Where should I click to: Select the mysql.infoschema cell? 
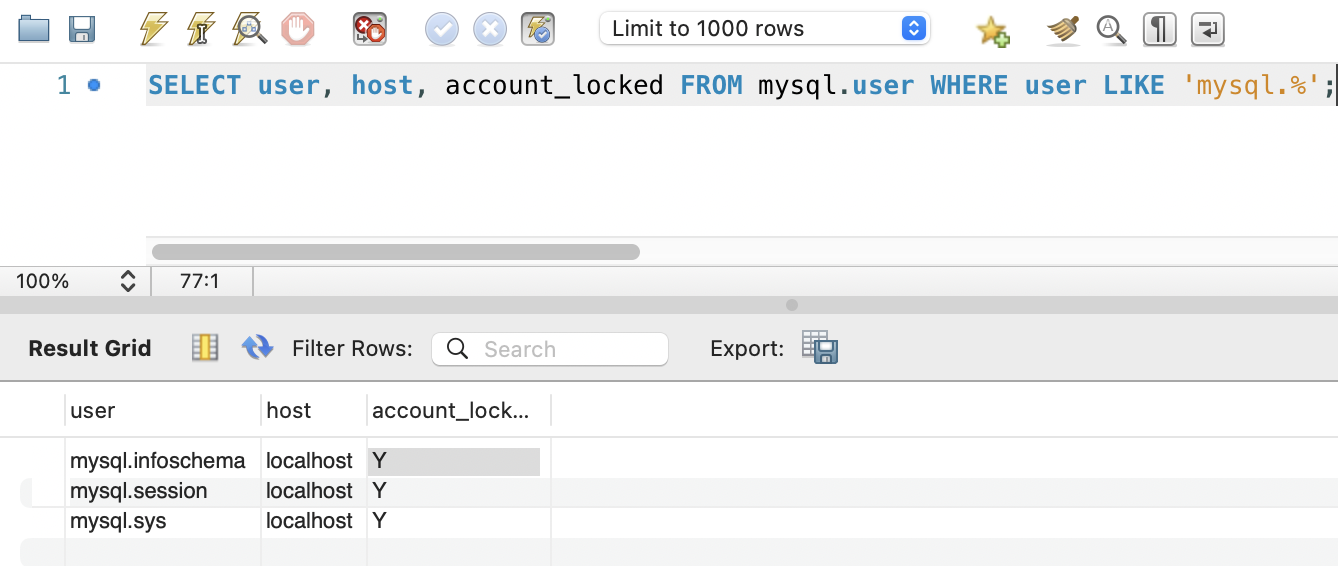click(158, 461)
